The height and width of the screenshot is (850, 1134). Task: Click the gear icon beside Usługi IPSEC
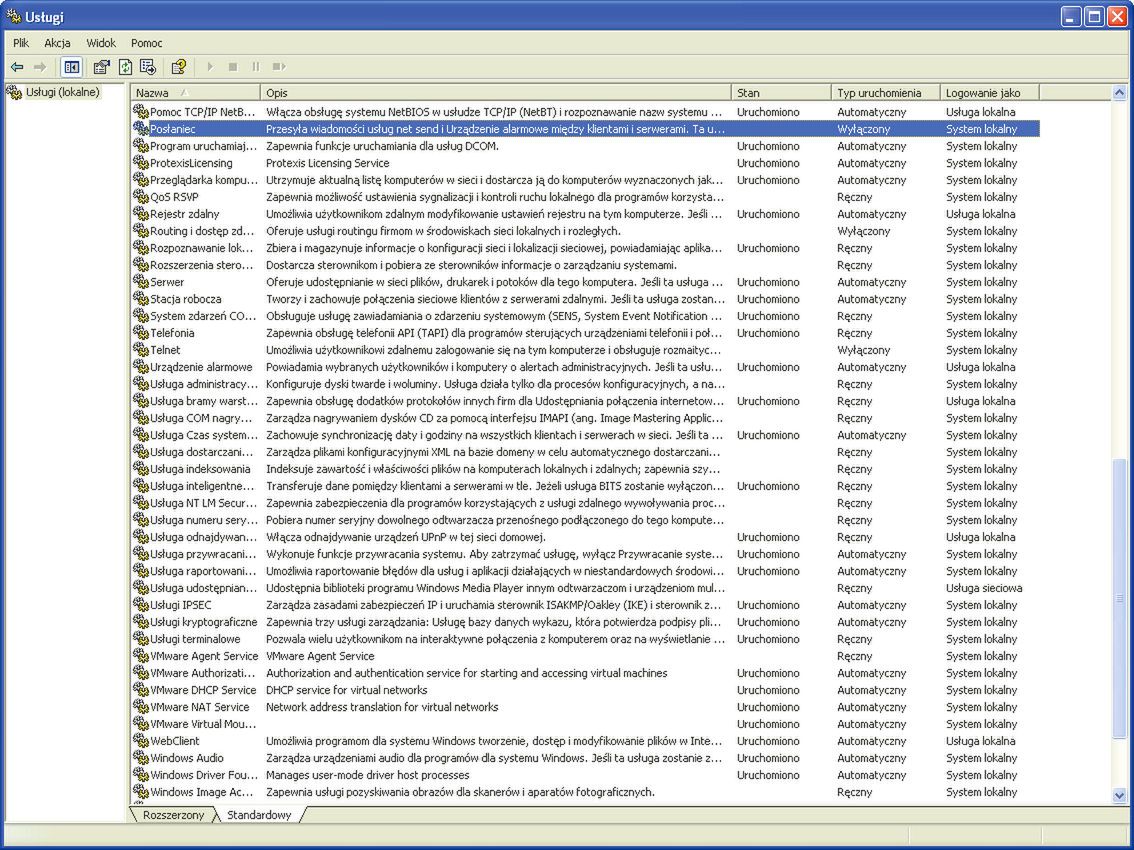141,605
